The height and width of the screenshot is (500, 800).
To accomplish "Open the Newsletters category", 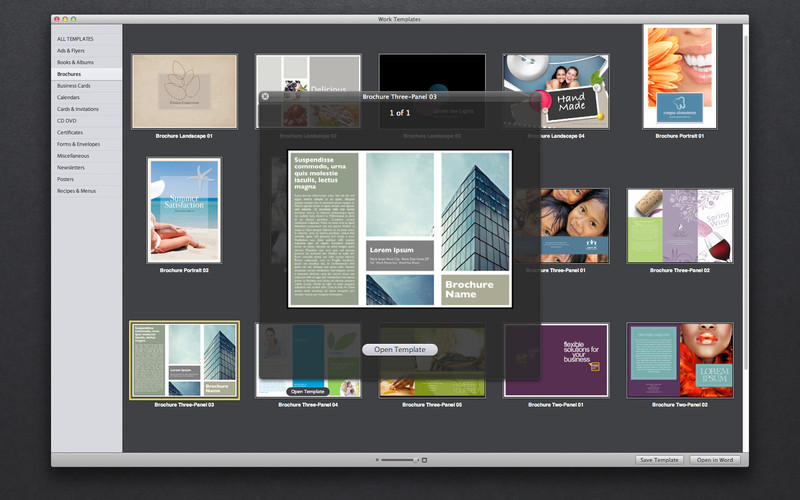I will coord(86,168).
